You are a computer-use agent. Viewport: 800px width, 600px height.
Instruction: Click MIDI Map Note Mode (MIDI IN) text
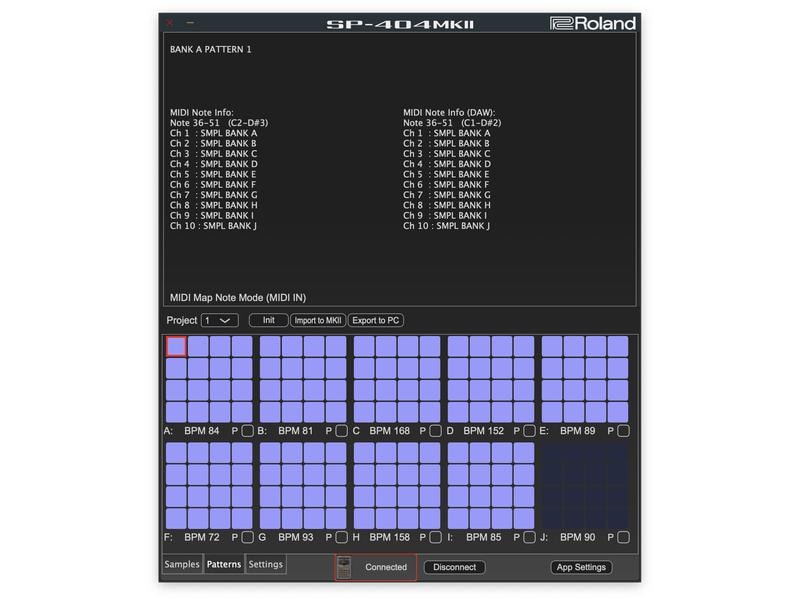[x=238, y=297]
